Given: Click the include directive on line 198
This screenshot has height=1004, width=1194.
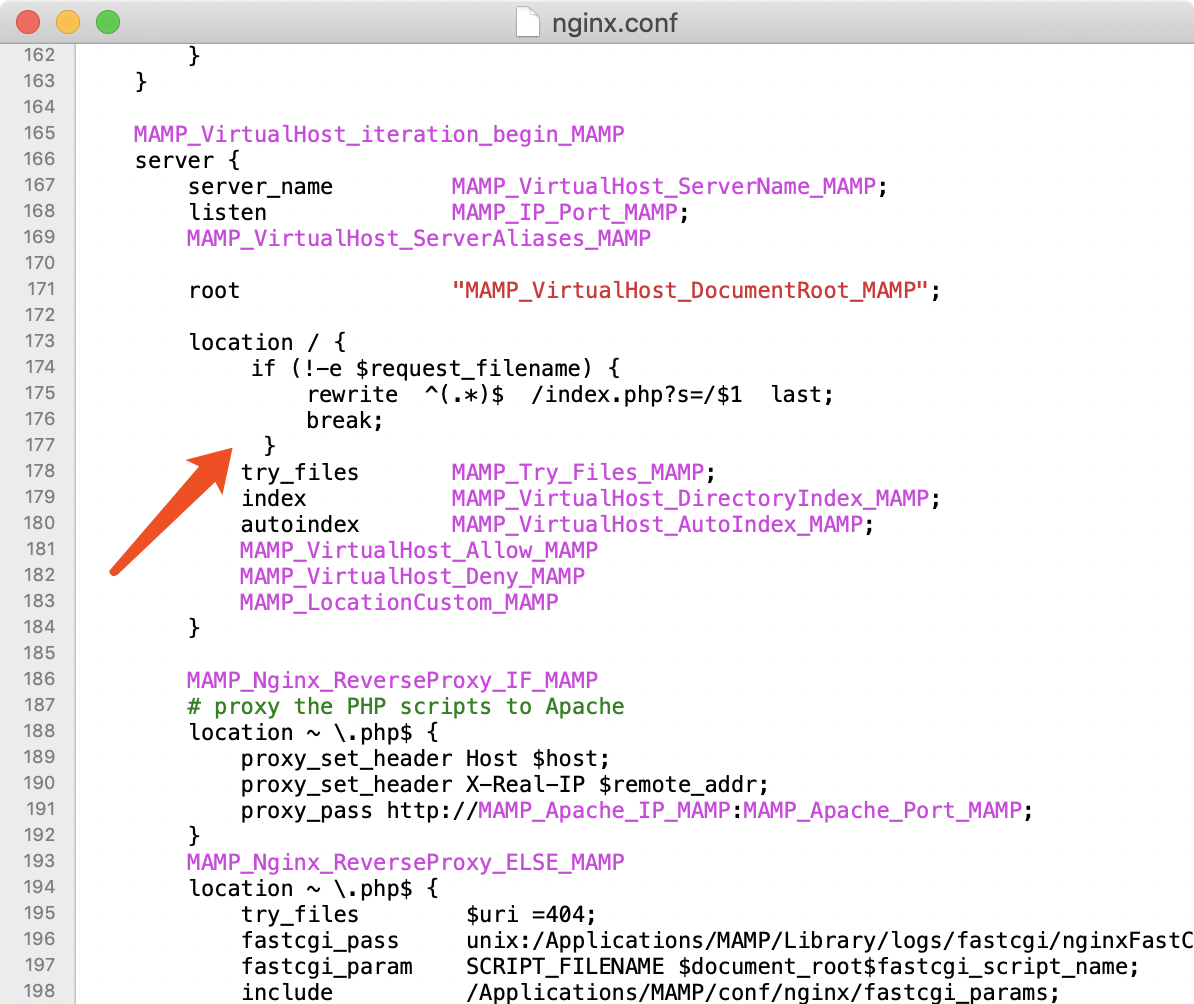Looking at the screenshot, I should click(287, 993).
